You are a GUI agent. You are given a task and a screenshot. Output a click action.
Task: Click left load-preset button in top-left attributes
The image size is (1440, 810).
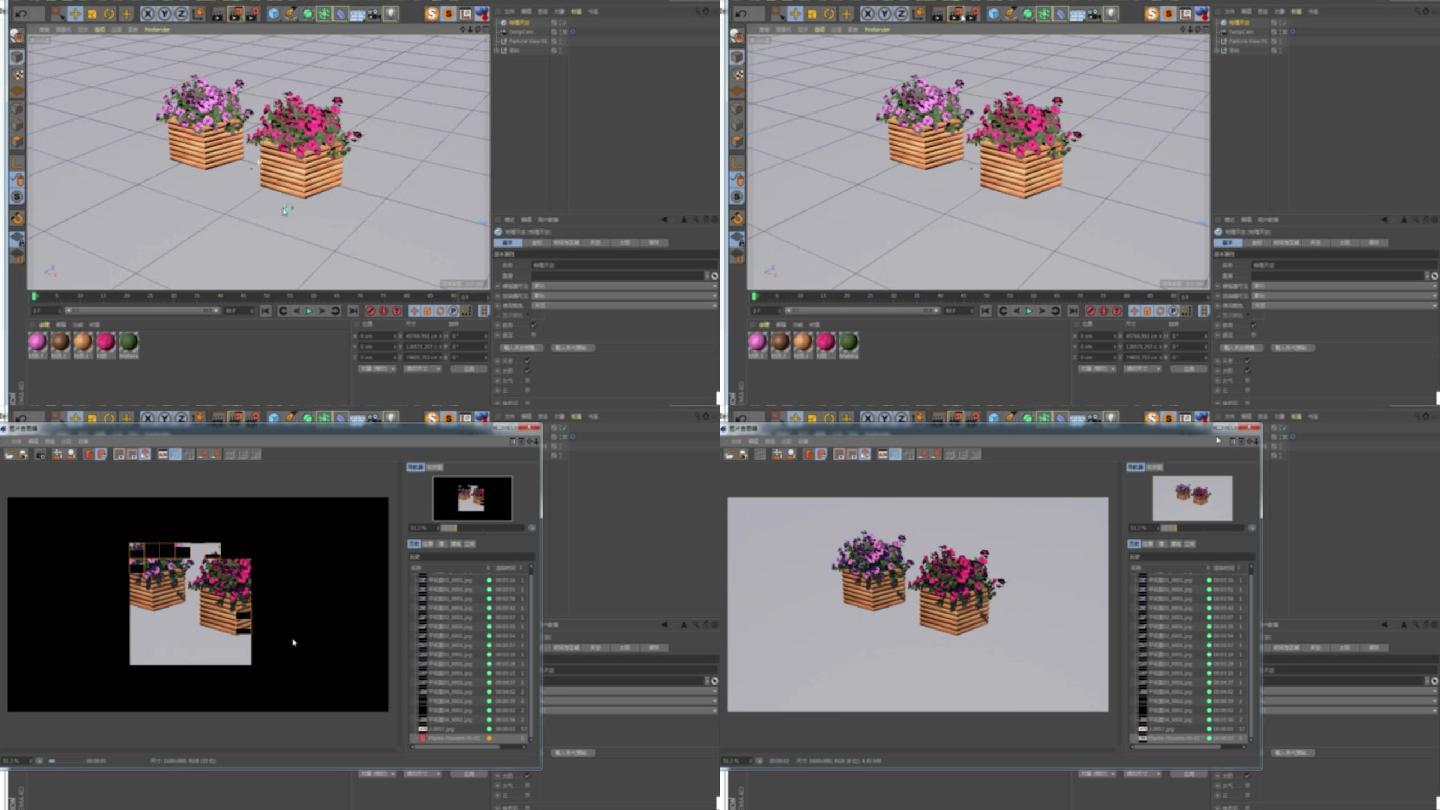point(521,347)
